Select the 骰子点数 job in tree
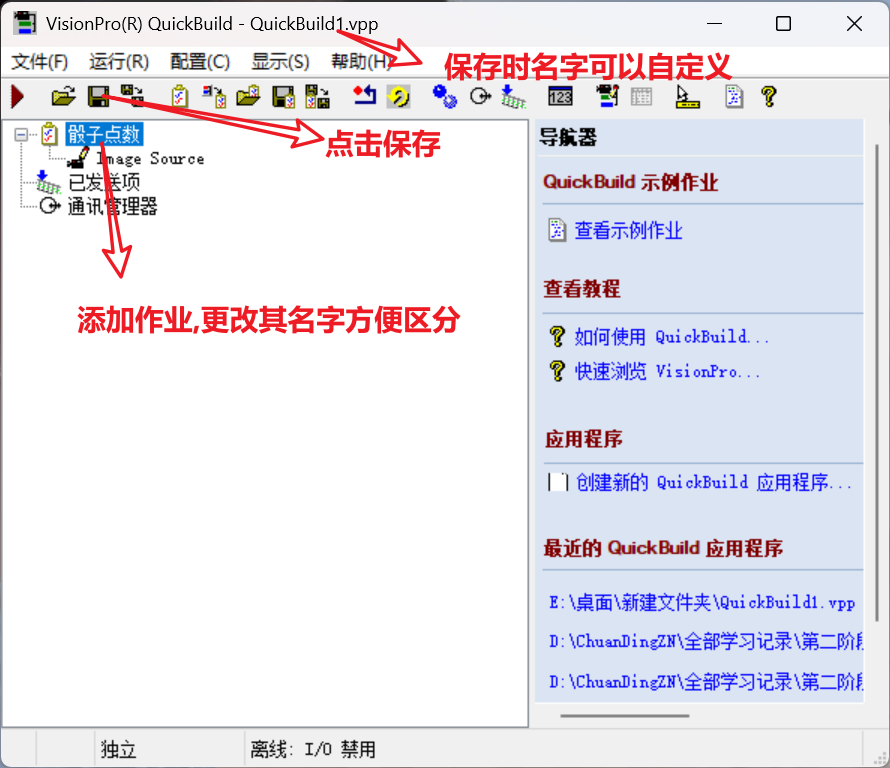Viewport: 890px width, 768px height. tap(104, 134)
